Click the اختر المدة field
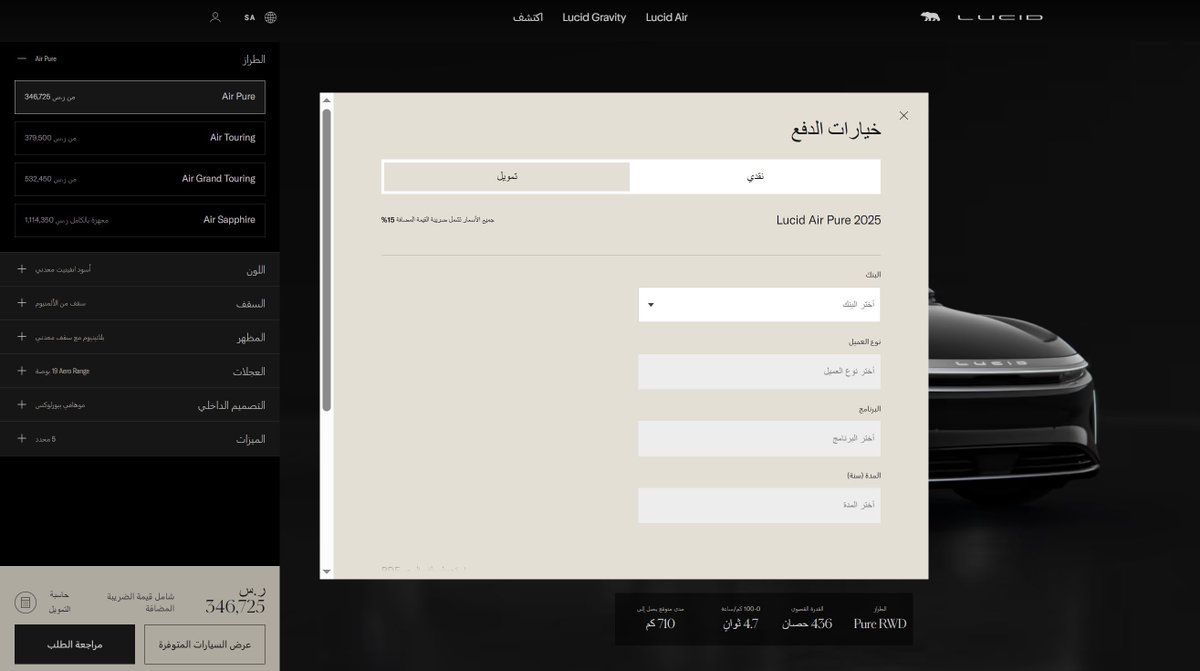The image size is (1200, 671). [759, 505]
